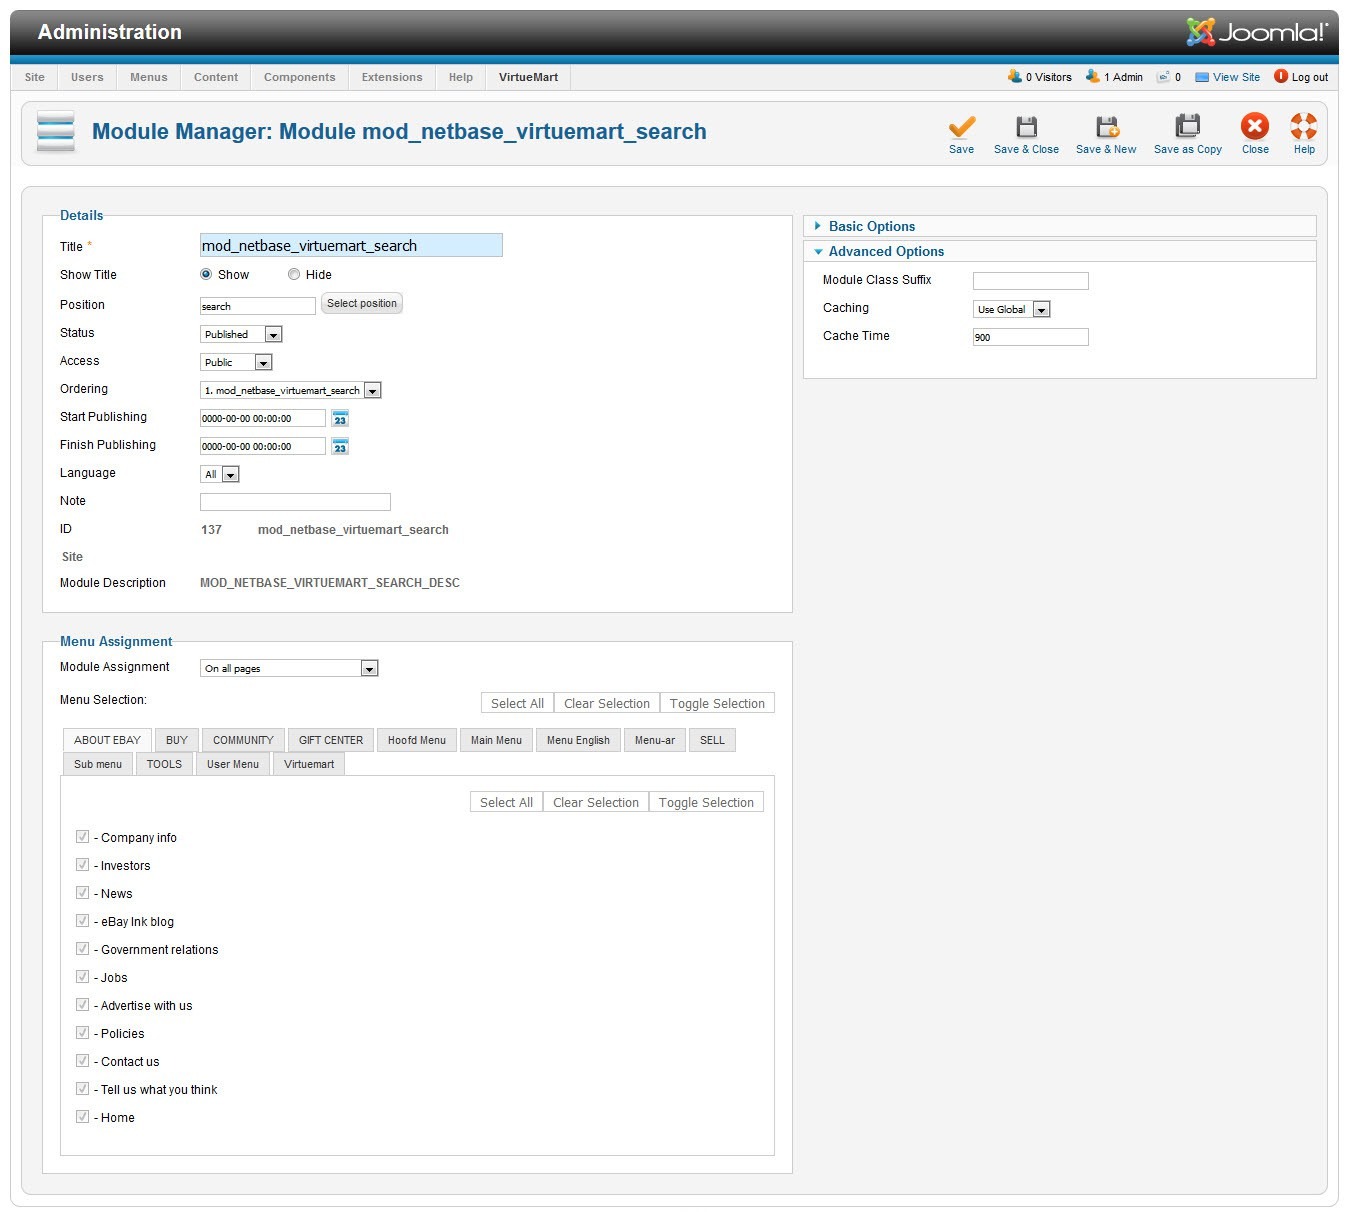Viewport: 1349px width, 1212px height.
Task: Click inner tab-panel Select All button
Action: 506,802
